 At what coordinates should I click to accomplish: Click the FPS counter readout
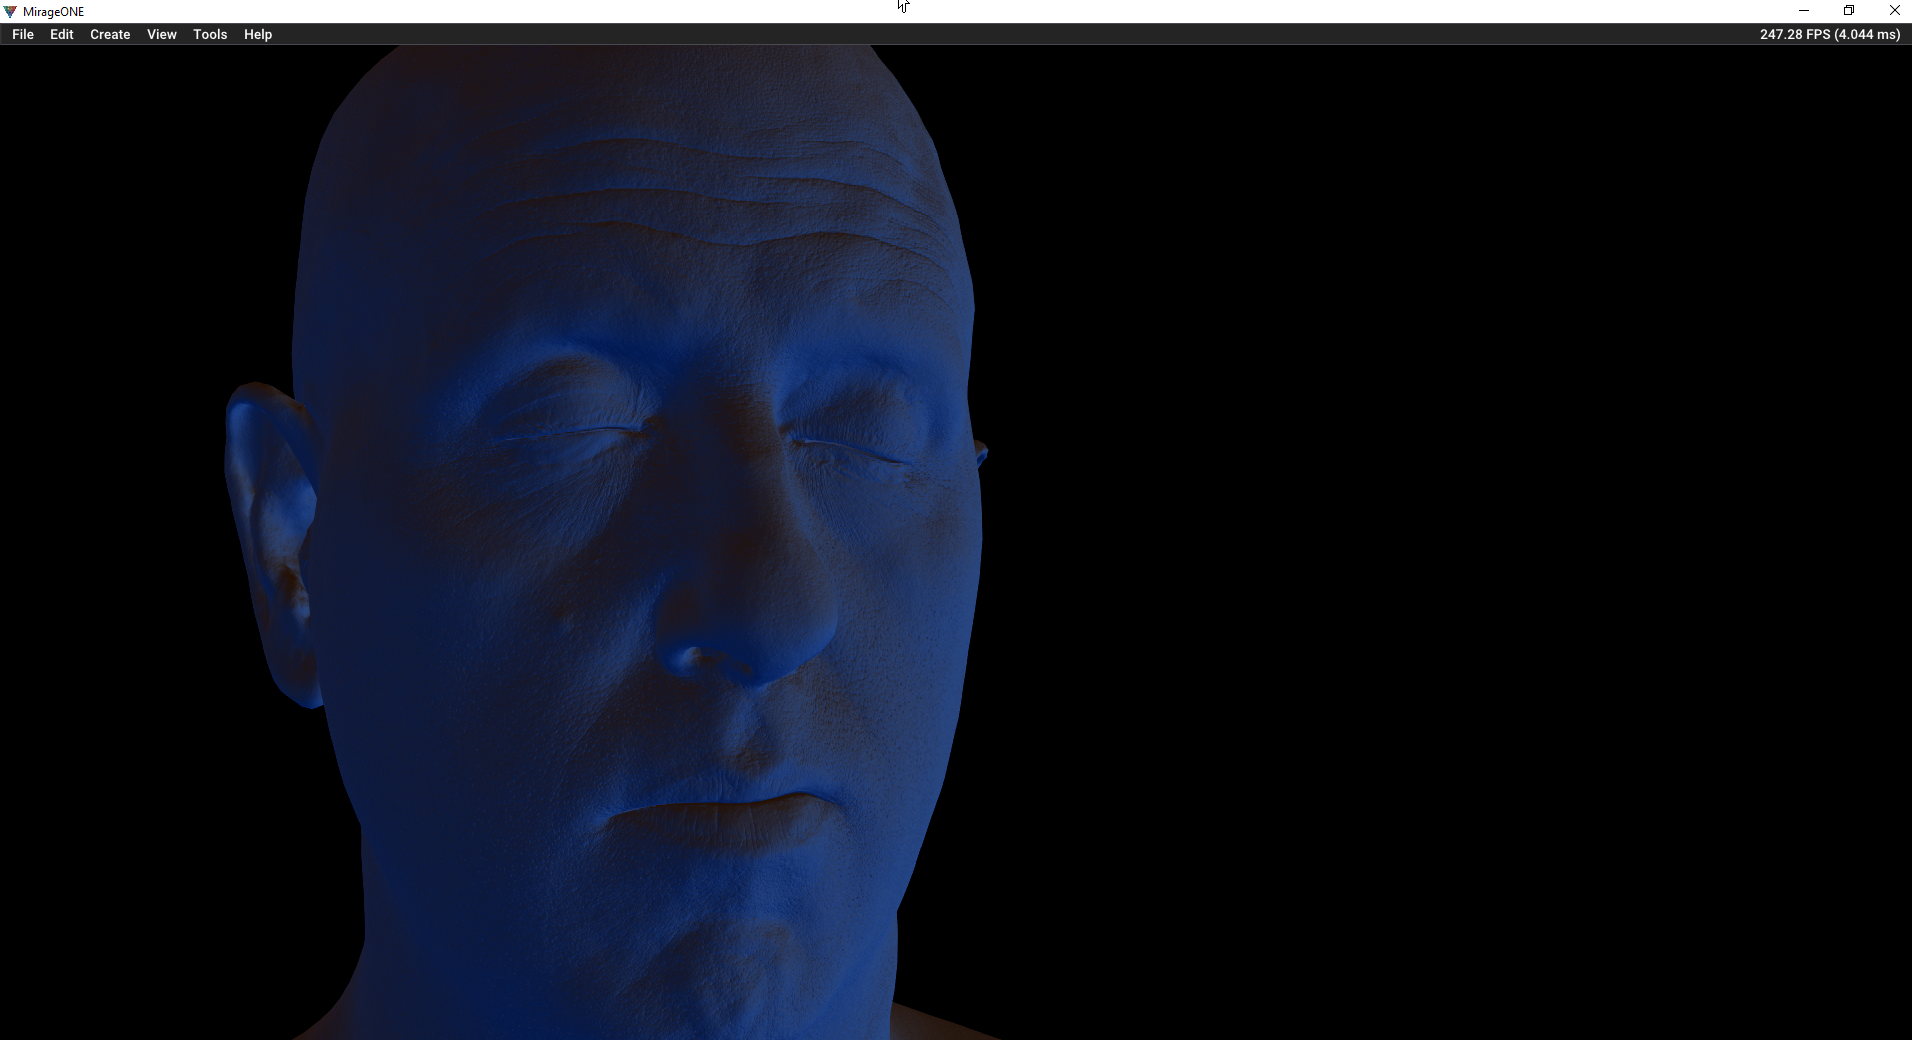click(1829, 34)
